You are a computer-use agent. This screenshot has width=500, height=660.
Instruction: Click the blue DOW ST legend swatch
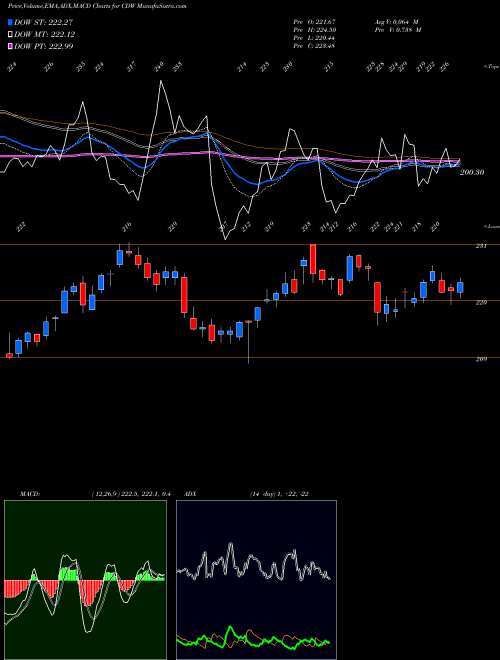(11, 23)
